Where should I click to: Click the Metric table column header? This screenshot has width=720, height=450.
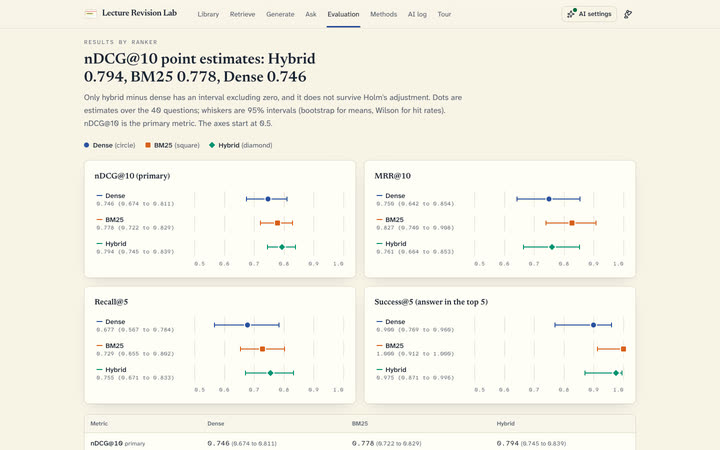click(99, 423)
